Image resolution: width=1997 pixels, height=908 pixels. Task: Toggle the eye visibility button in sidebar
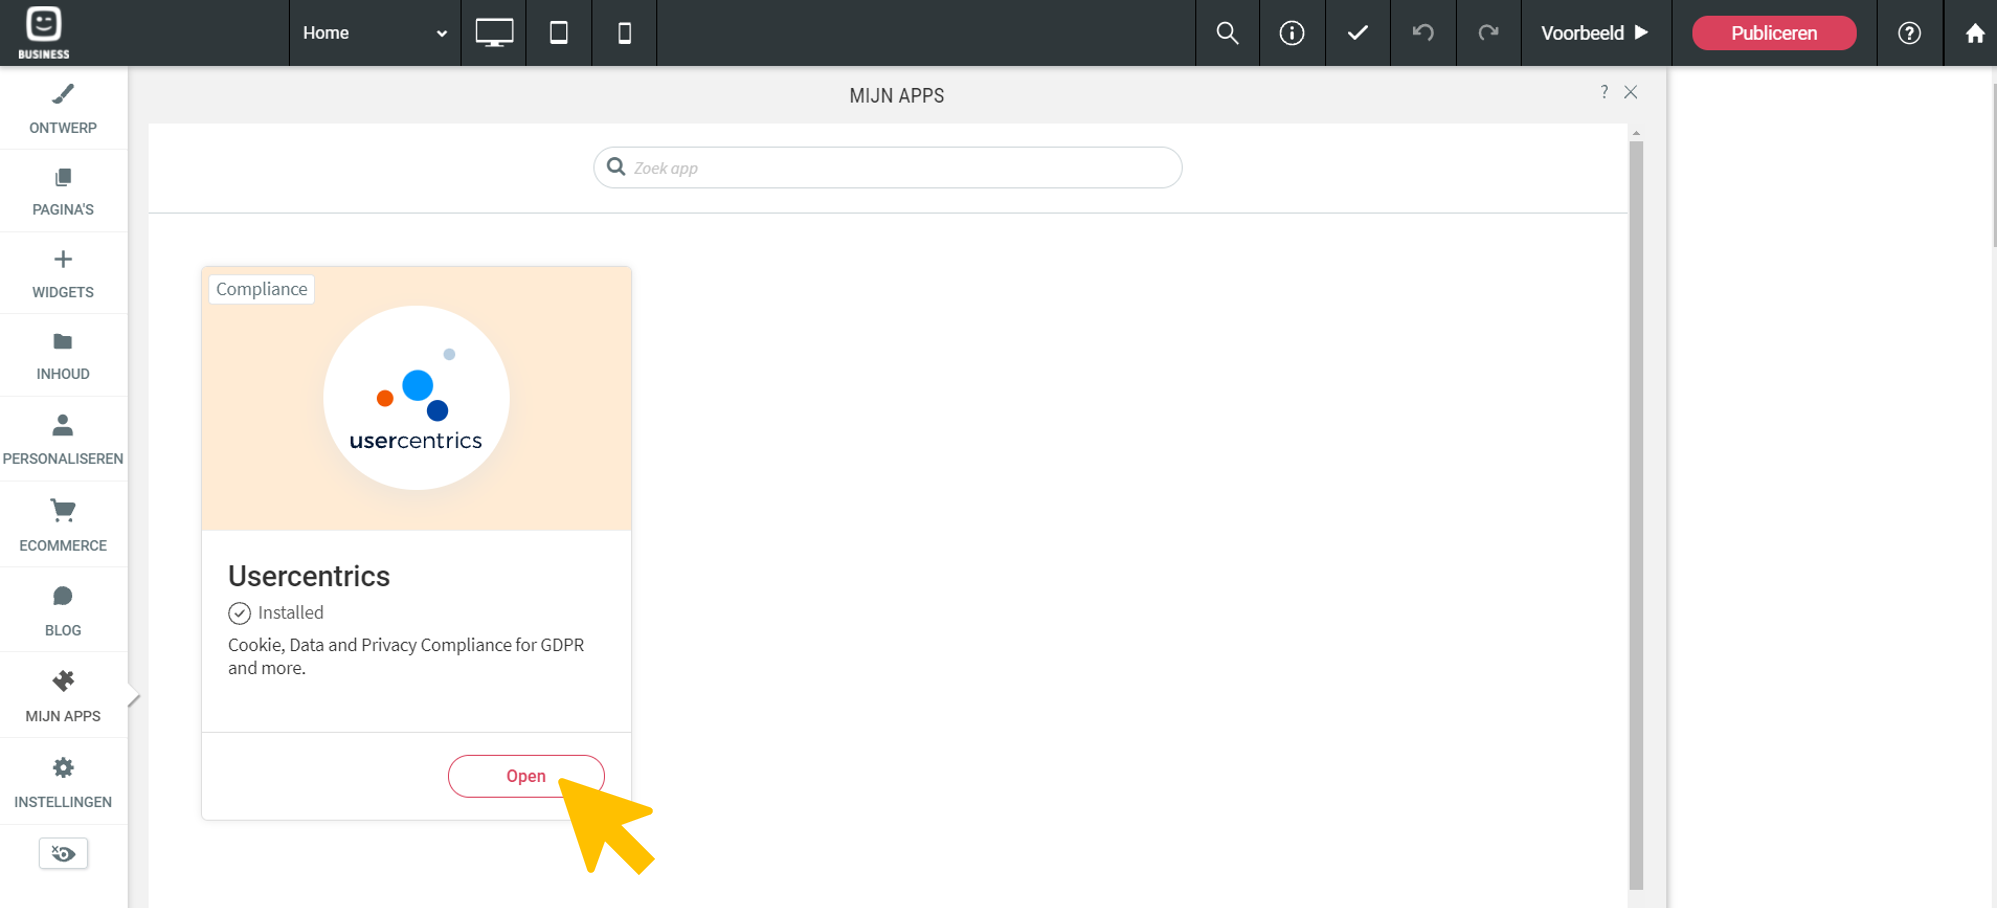click(x=63, y=853)
